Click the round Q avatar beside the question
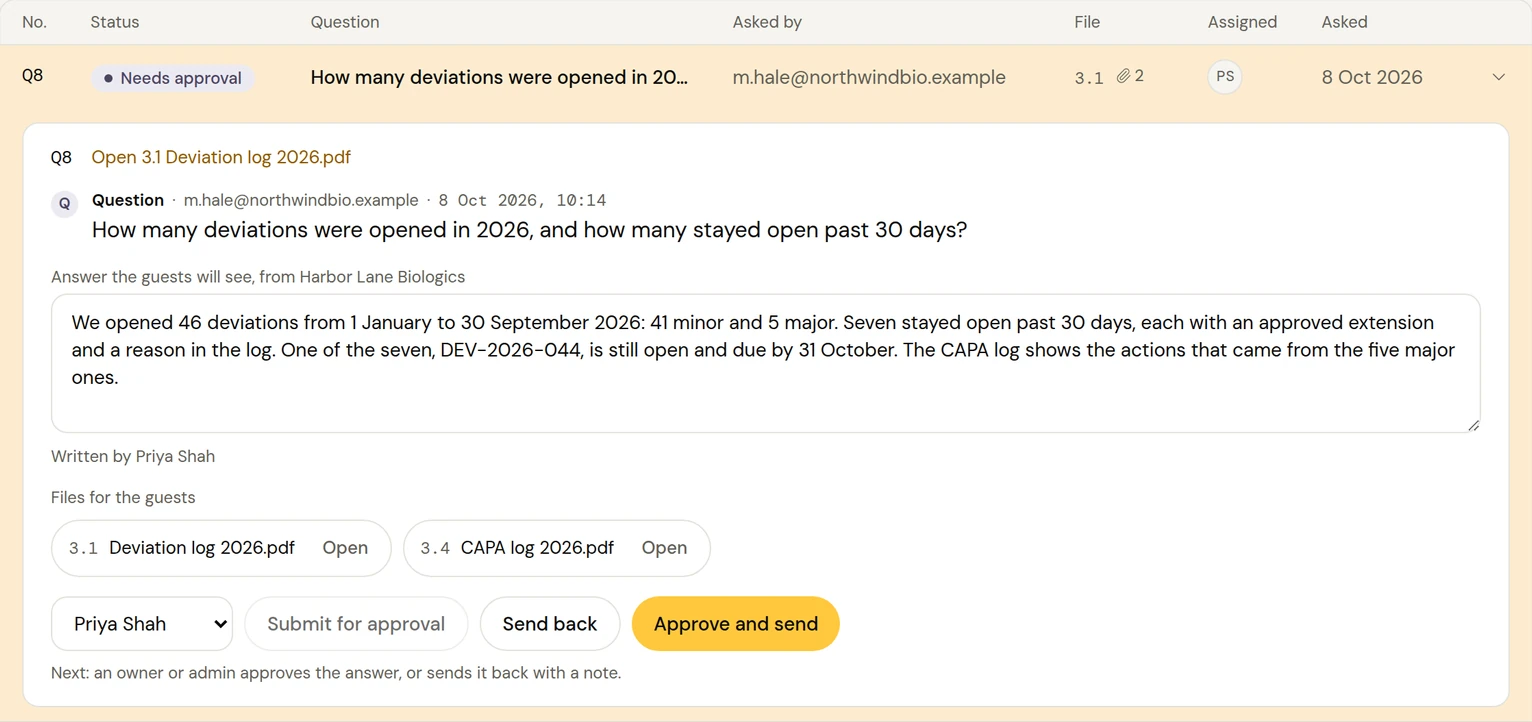This screenshot has width=1532, height=722. pos(65,204)
